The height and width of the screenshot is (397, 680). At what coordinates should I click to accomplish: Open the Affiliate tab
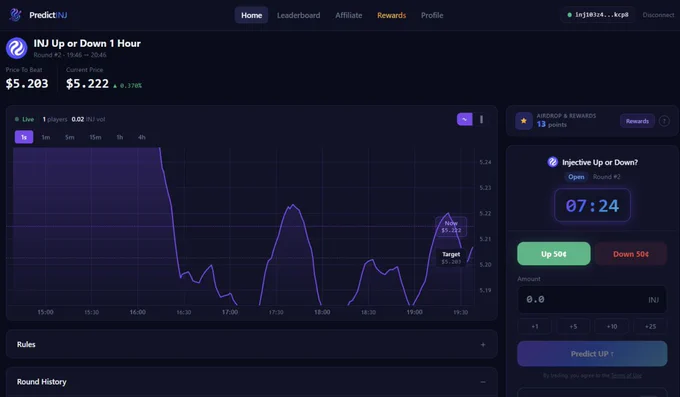(x=349, y=15)
